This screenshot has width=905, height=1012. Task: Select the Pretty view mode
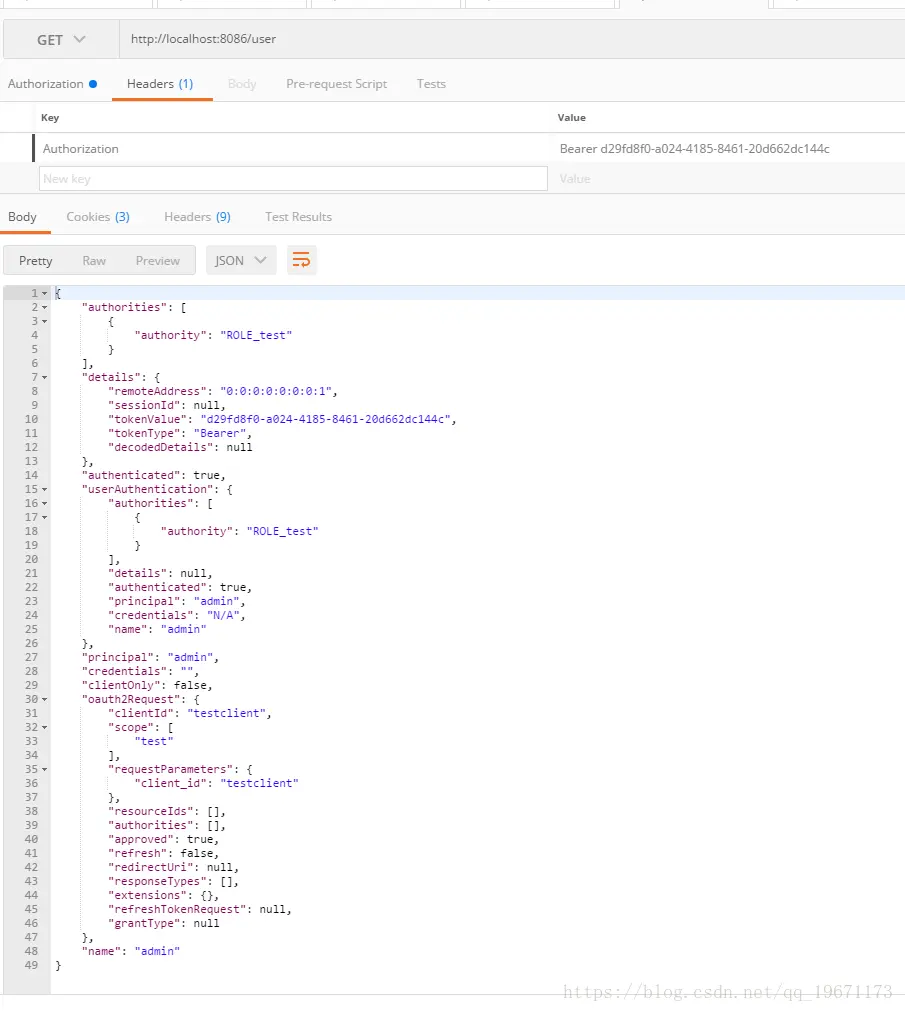pyautogui.click(x=36, y=261)
